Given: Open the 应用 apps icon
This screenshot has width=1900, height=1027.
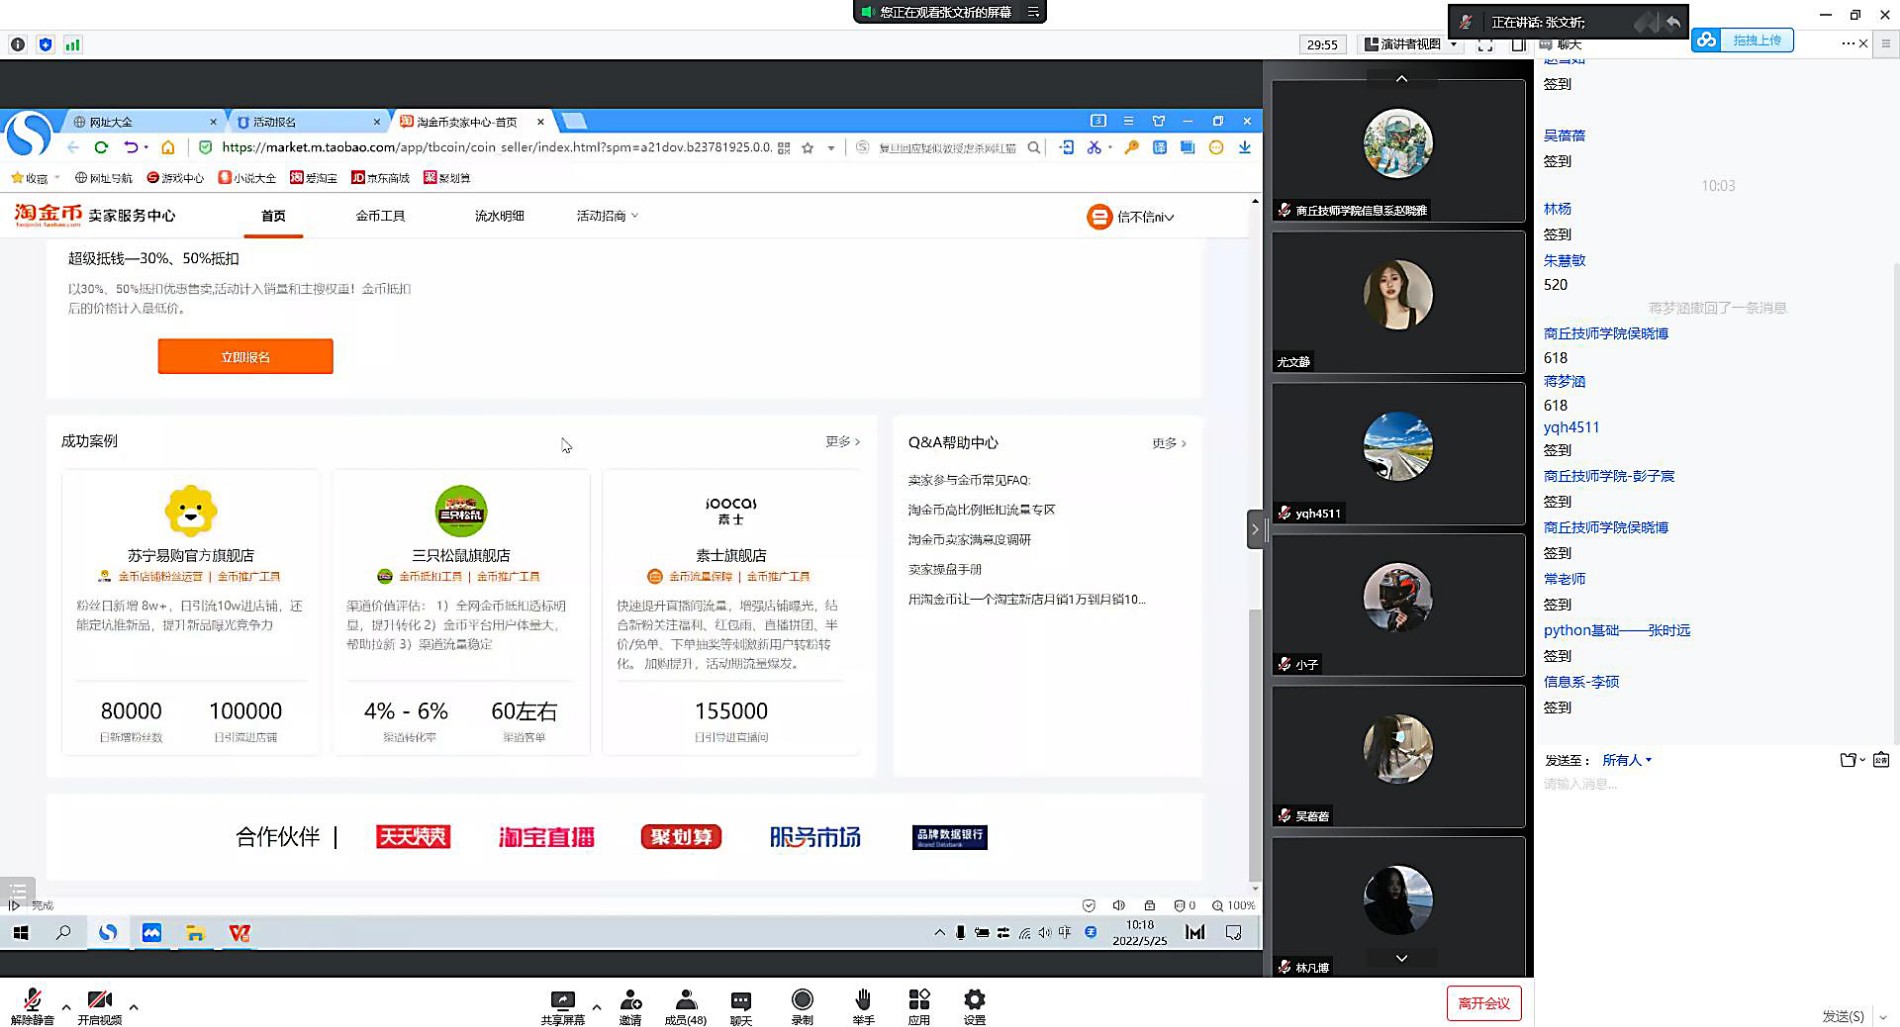Looking at the screenshot, I should click(x=919, y=1006).
